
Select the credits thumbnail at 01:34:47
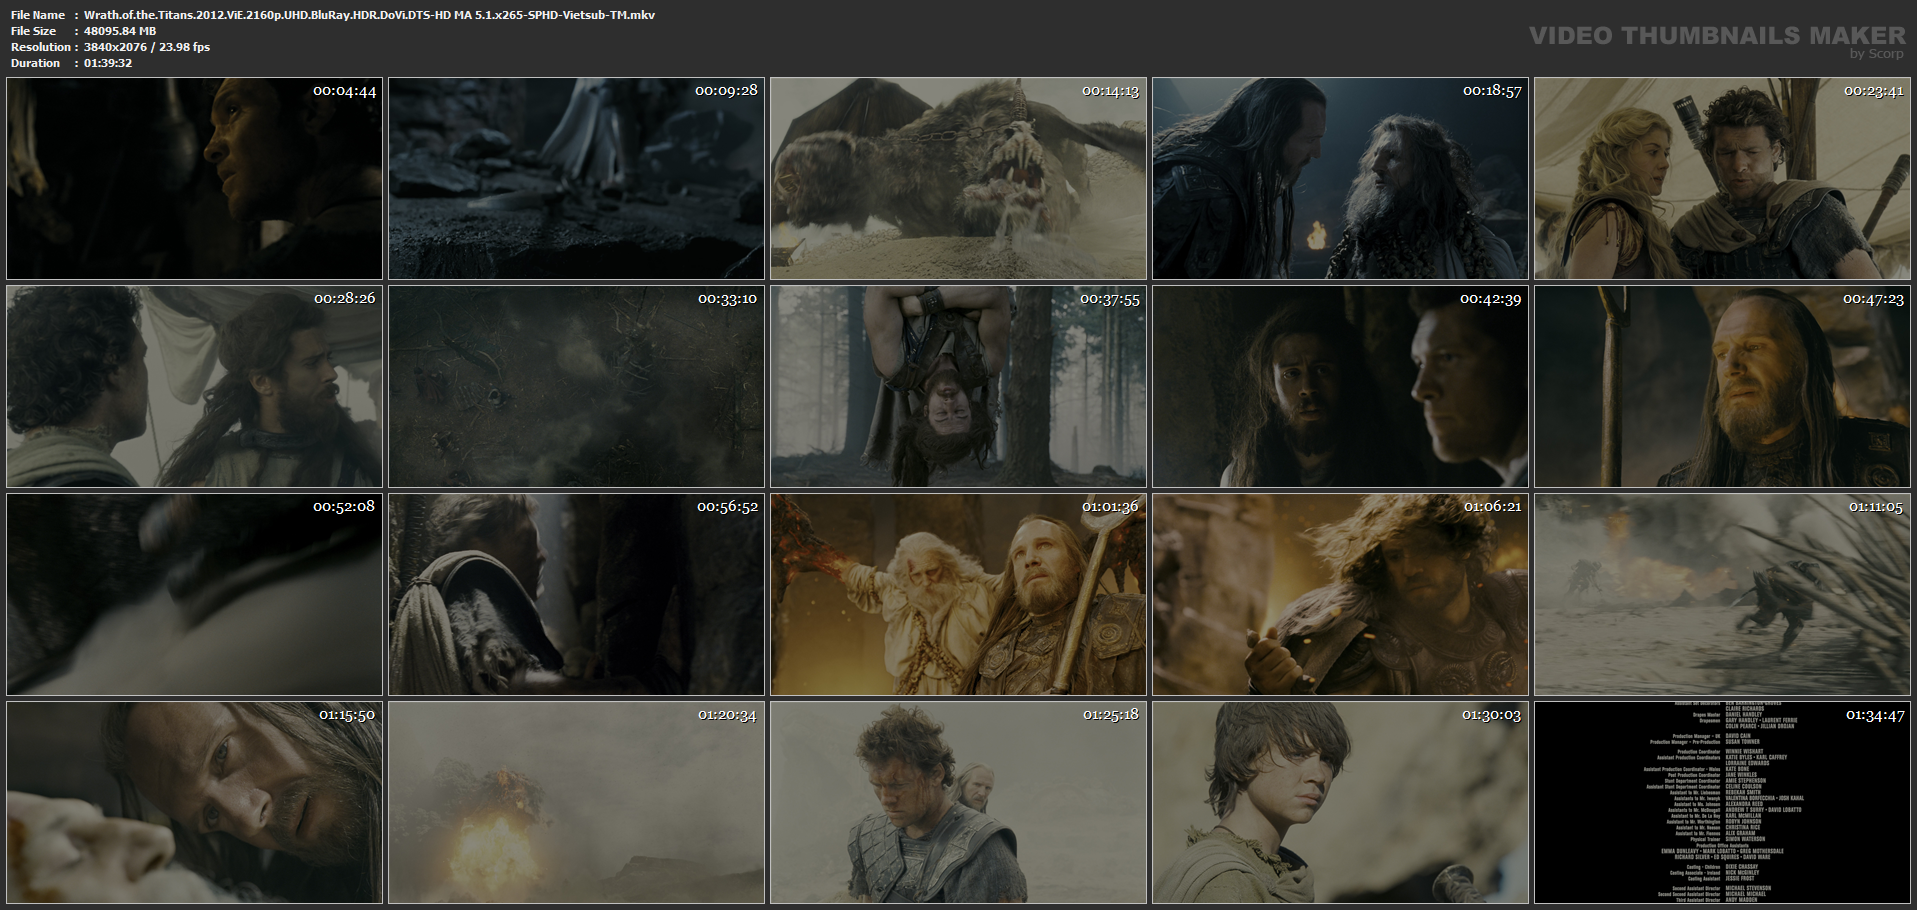pos(1722,803)
